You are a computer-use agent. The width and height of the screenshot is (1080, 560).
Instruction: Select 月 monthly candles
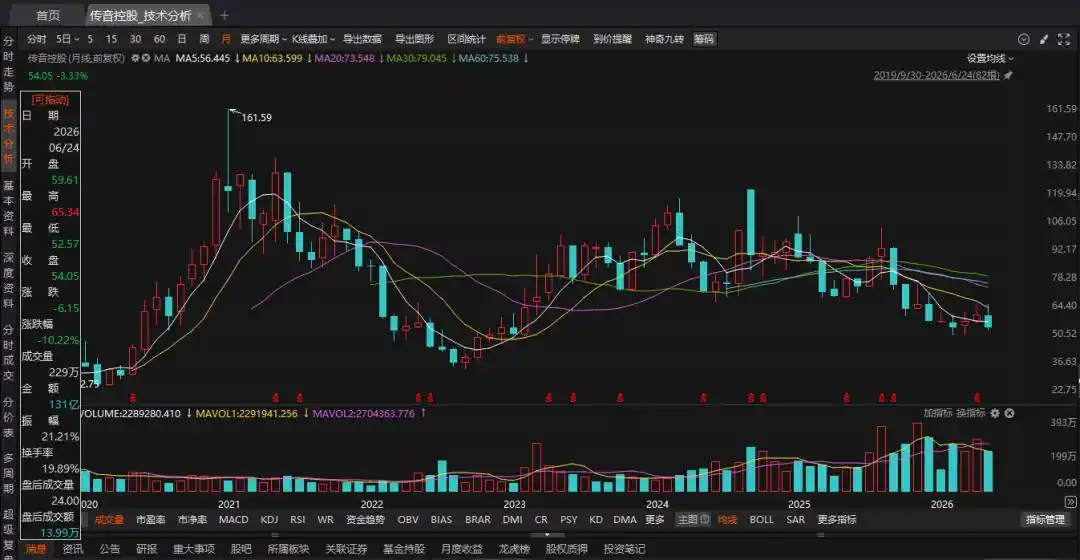pos(226,39)
